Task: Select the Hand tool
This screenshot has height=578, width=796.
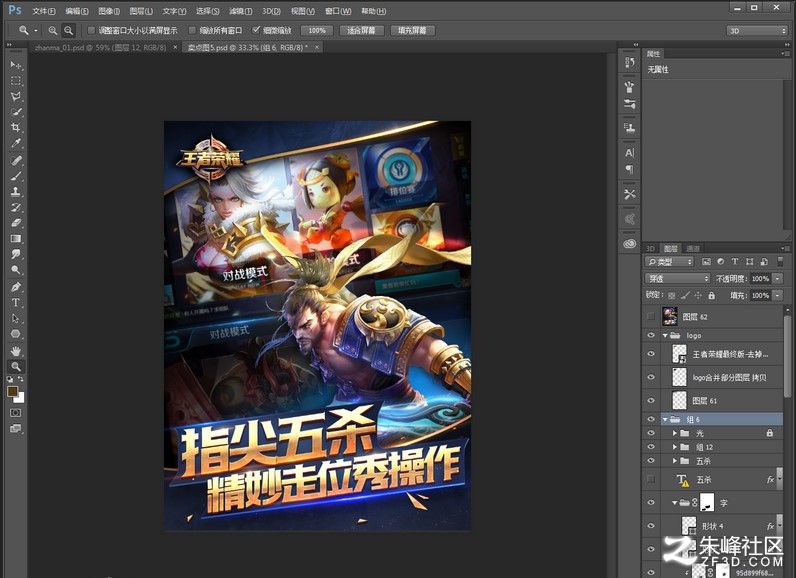Action: click(x=16, y=350)
